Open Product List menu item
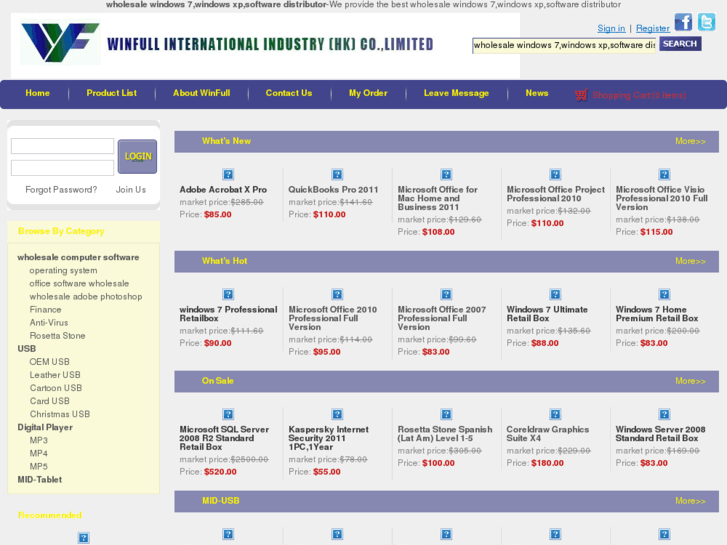Viewport: 727px width, 545px height. pos(111,93)
